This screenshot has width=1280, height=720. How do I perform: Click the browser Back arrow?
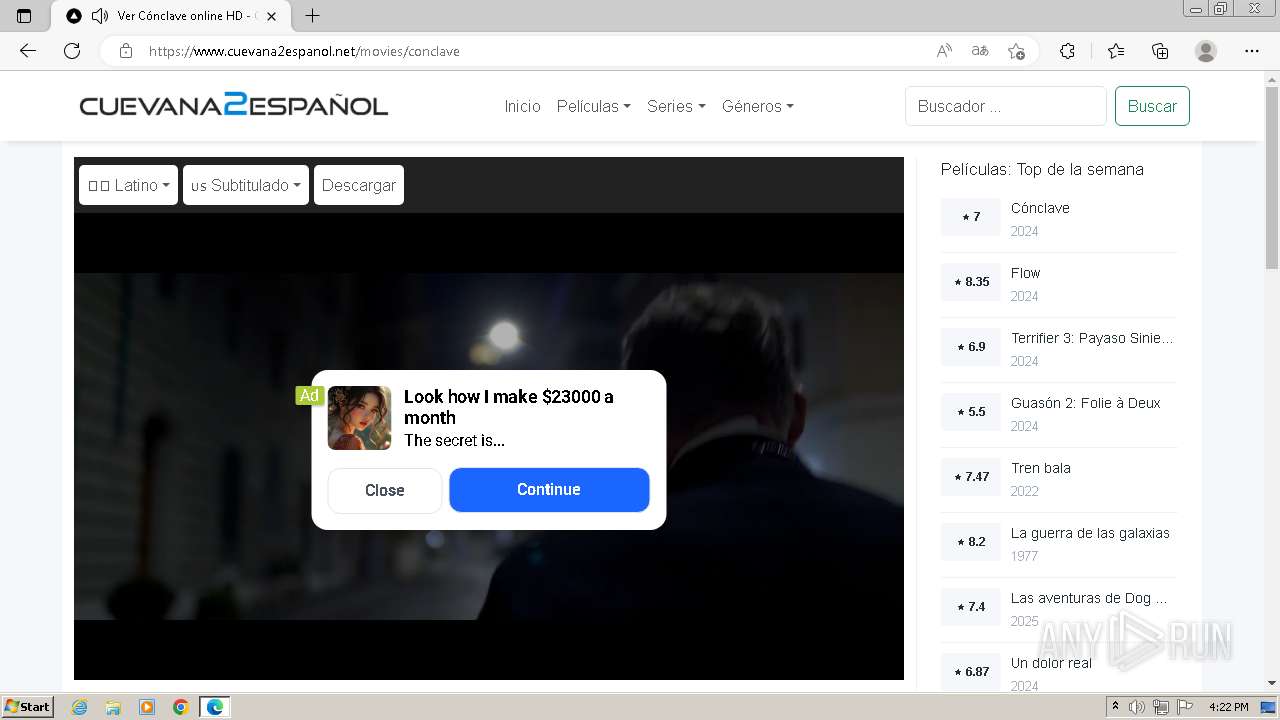(x=28, y=51)
